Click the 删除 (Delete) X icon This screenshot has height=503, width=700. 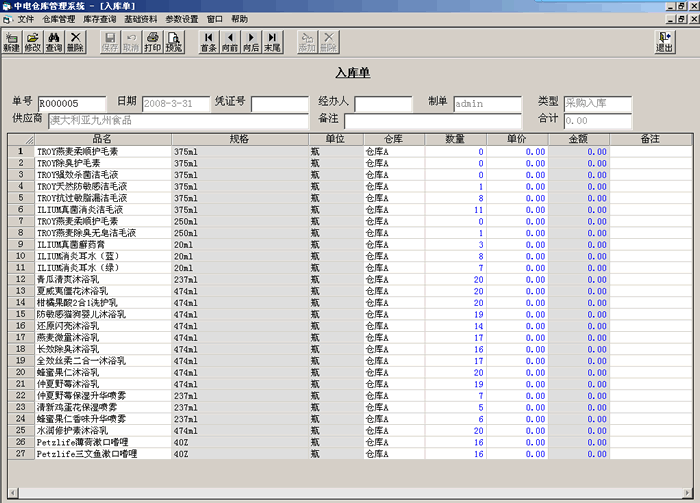click(75, 42)
